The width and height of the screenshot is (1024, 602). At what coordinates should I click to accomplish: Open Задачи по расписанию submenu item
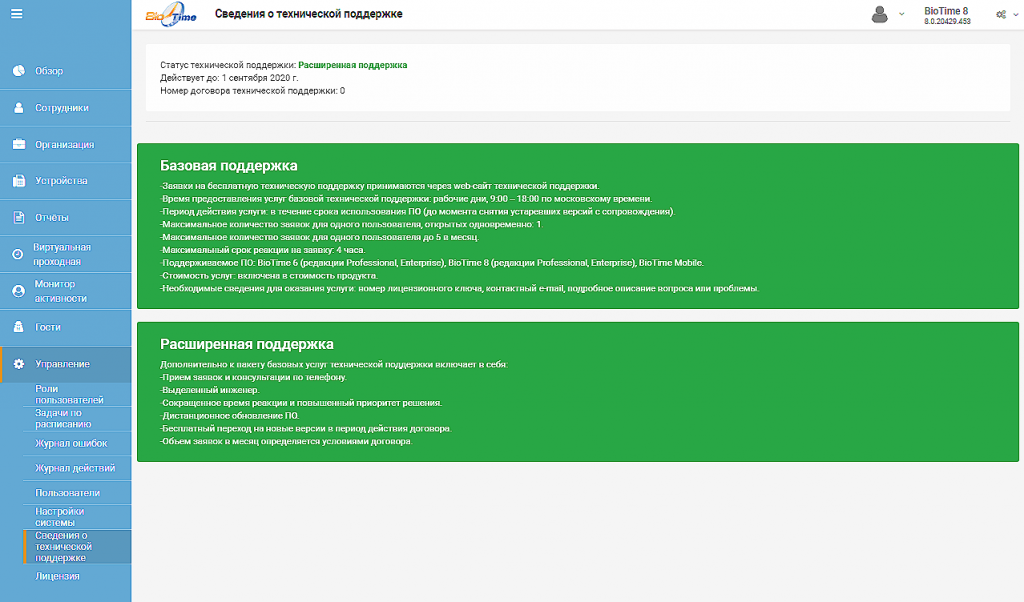coord(77,419)
